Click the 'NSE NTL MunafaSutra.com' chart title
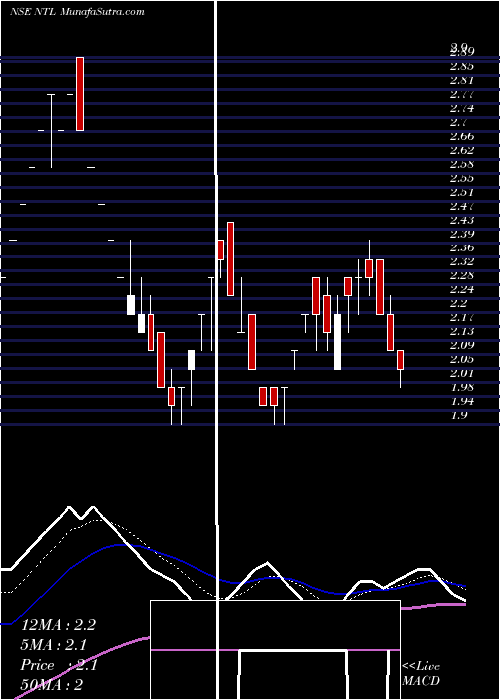The image size is (500, 700). [x=77, y=12]
